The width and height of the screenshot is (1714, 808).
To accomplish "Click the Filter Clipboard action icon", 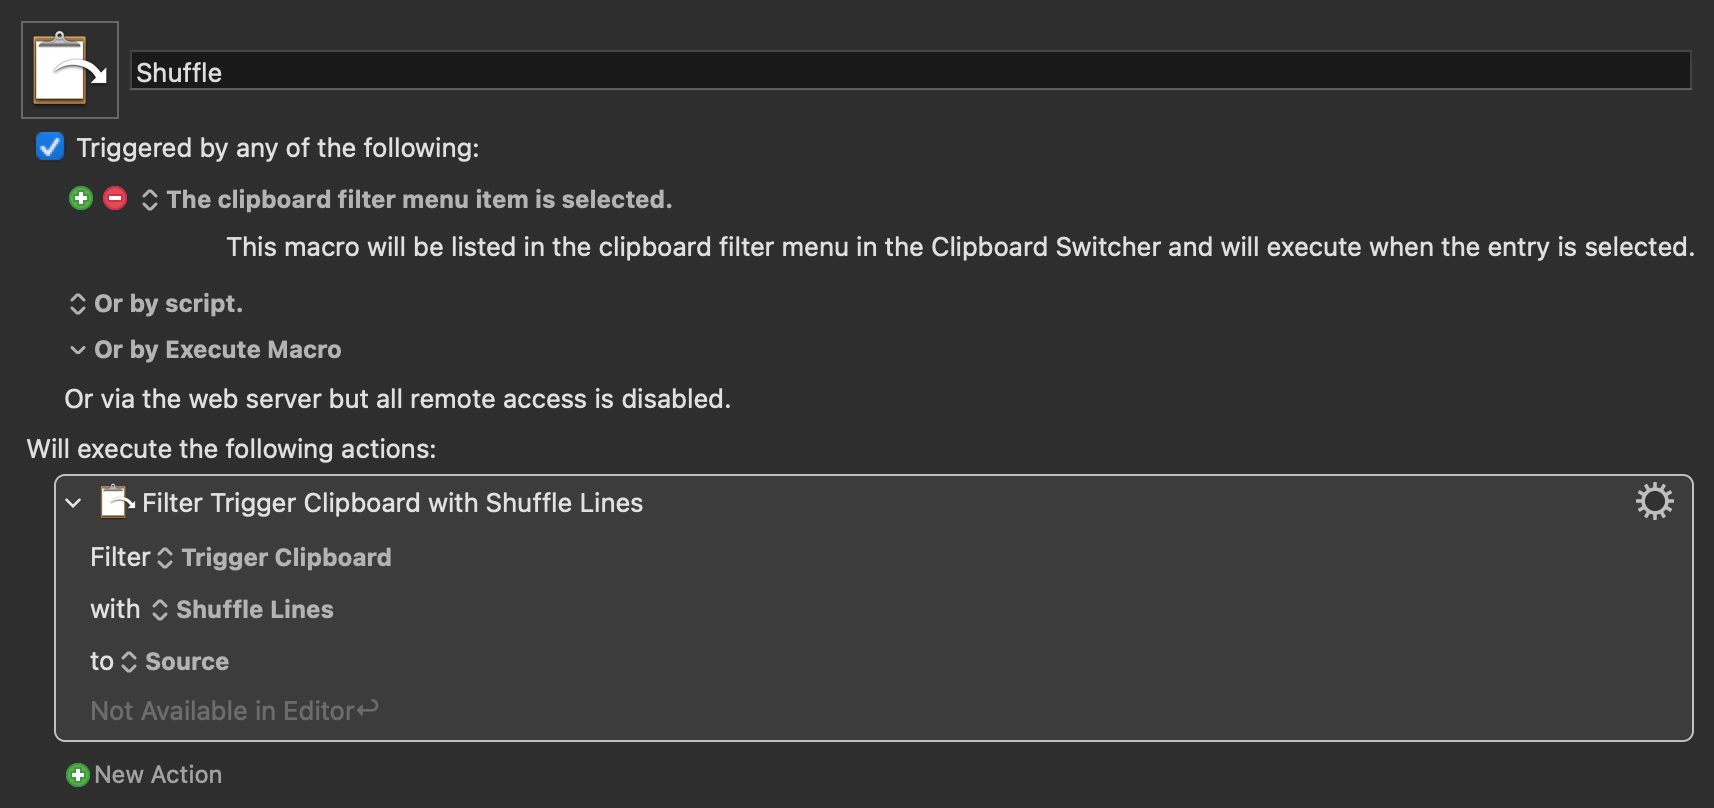I will point(117,502).
